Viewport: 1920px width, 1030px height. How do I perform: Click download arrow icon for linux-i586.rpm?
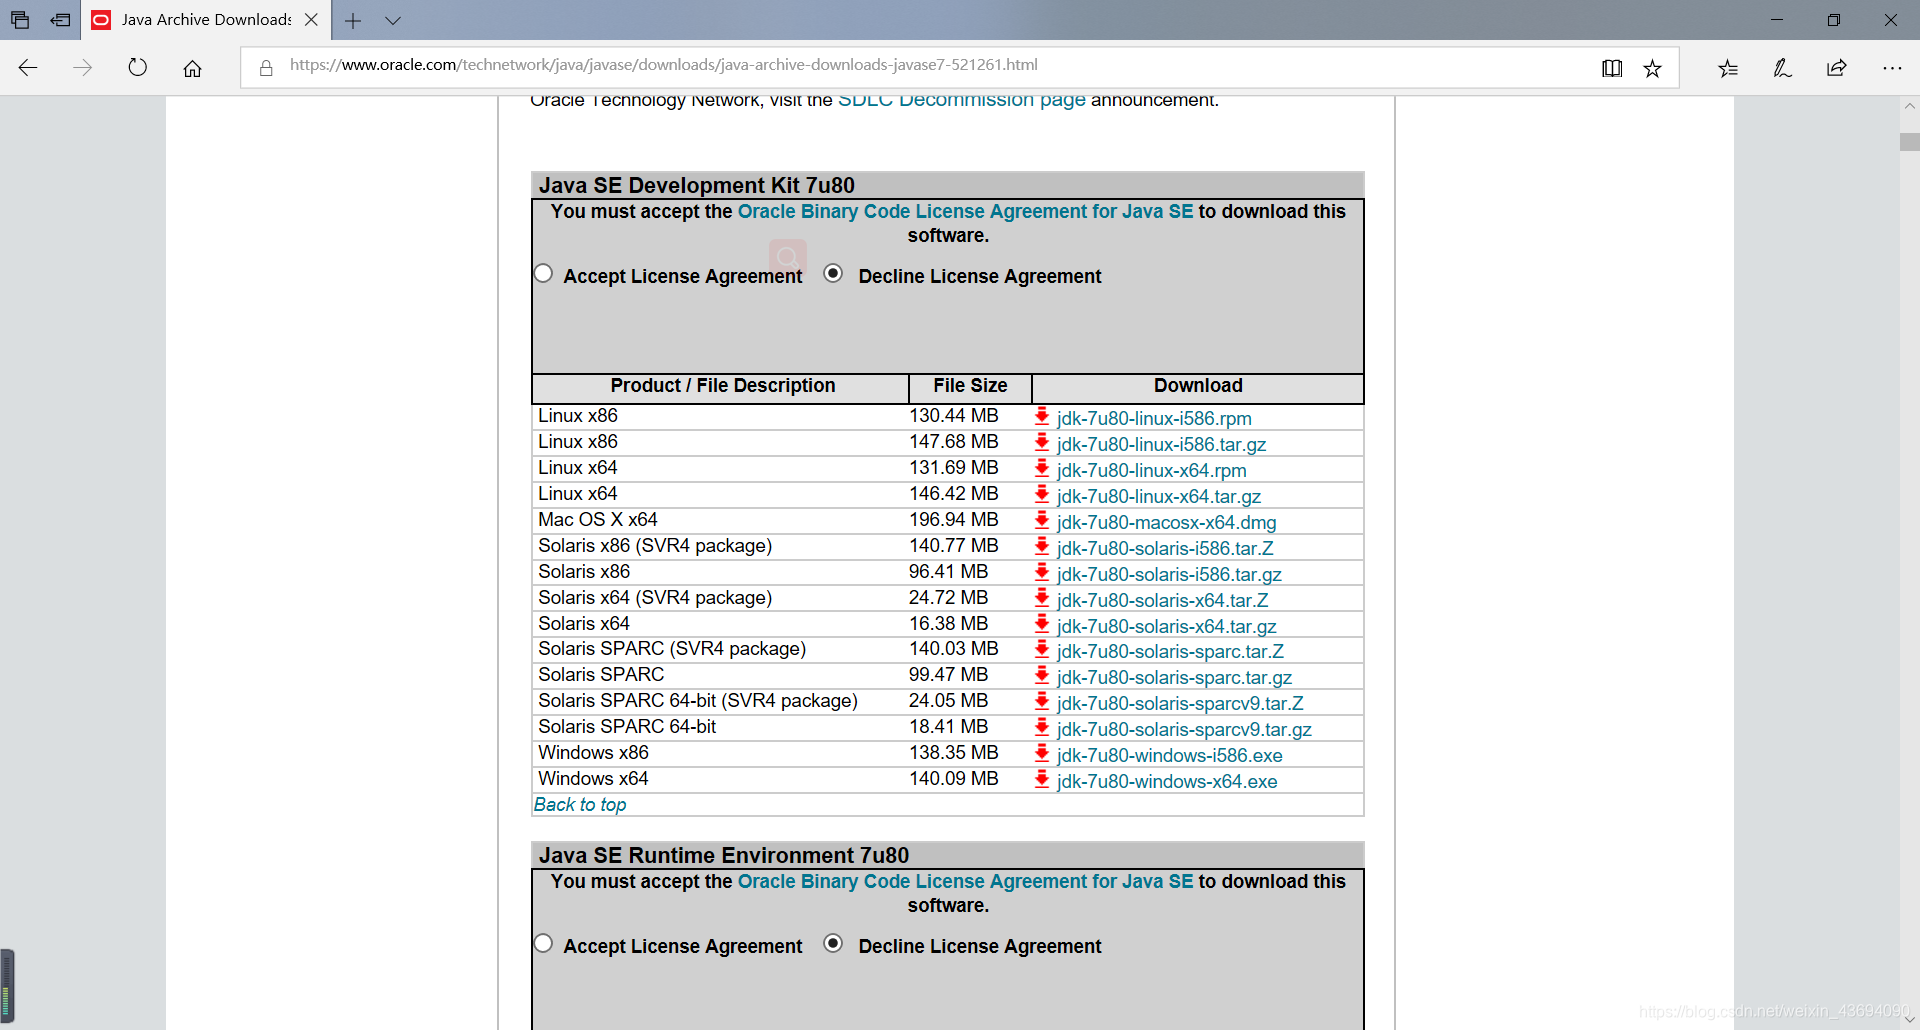pyautogui.click(x=1042, y=416)
